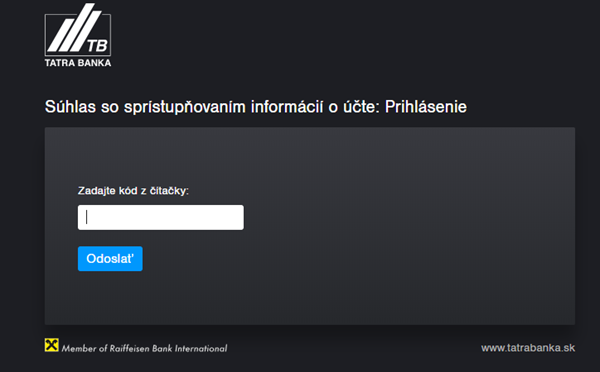The height and width of the screenshot is (372, 600).
Task: Open the www.tatrabanka.sk link
Action: [x=528, y=348]
